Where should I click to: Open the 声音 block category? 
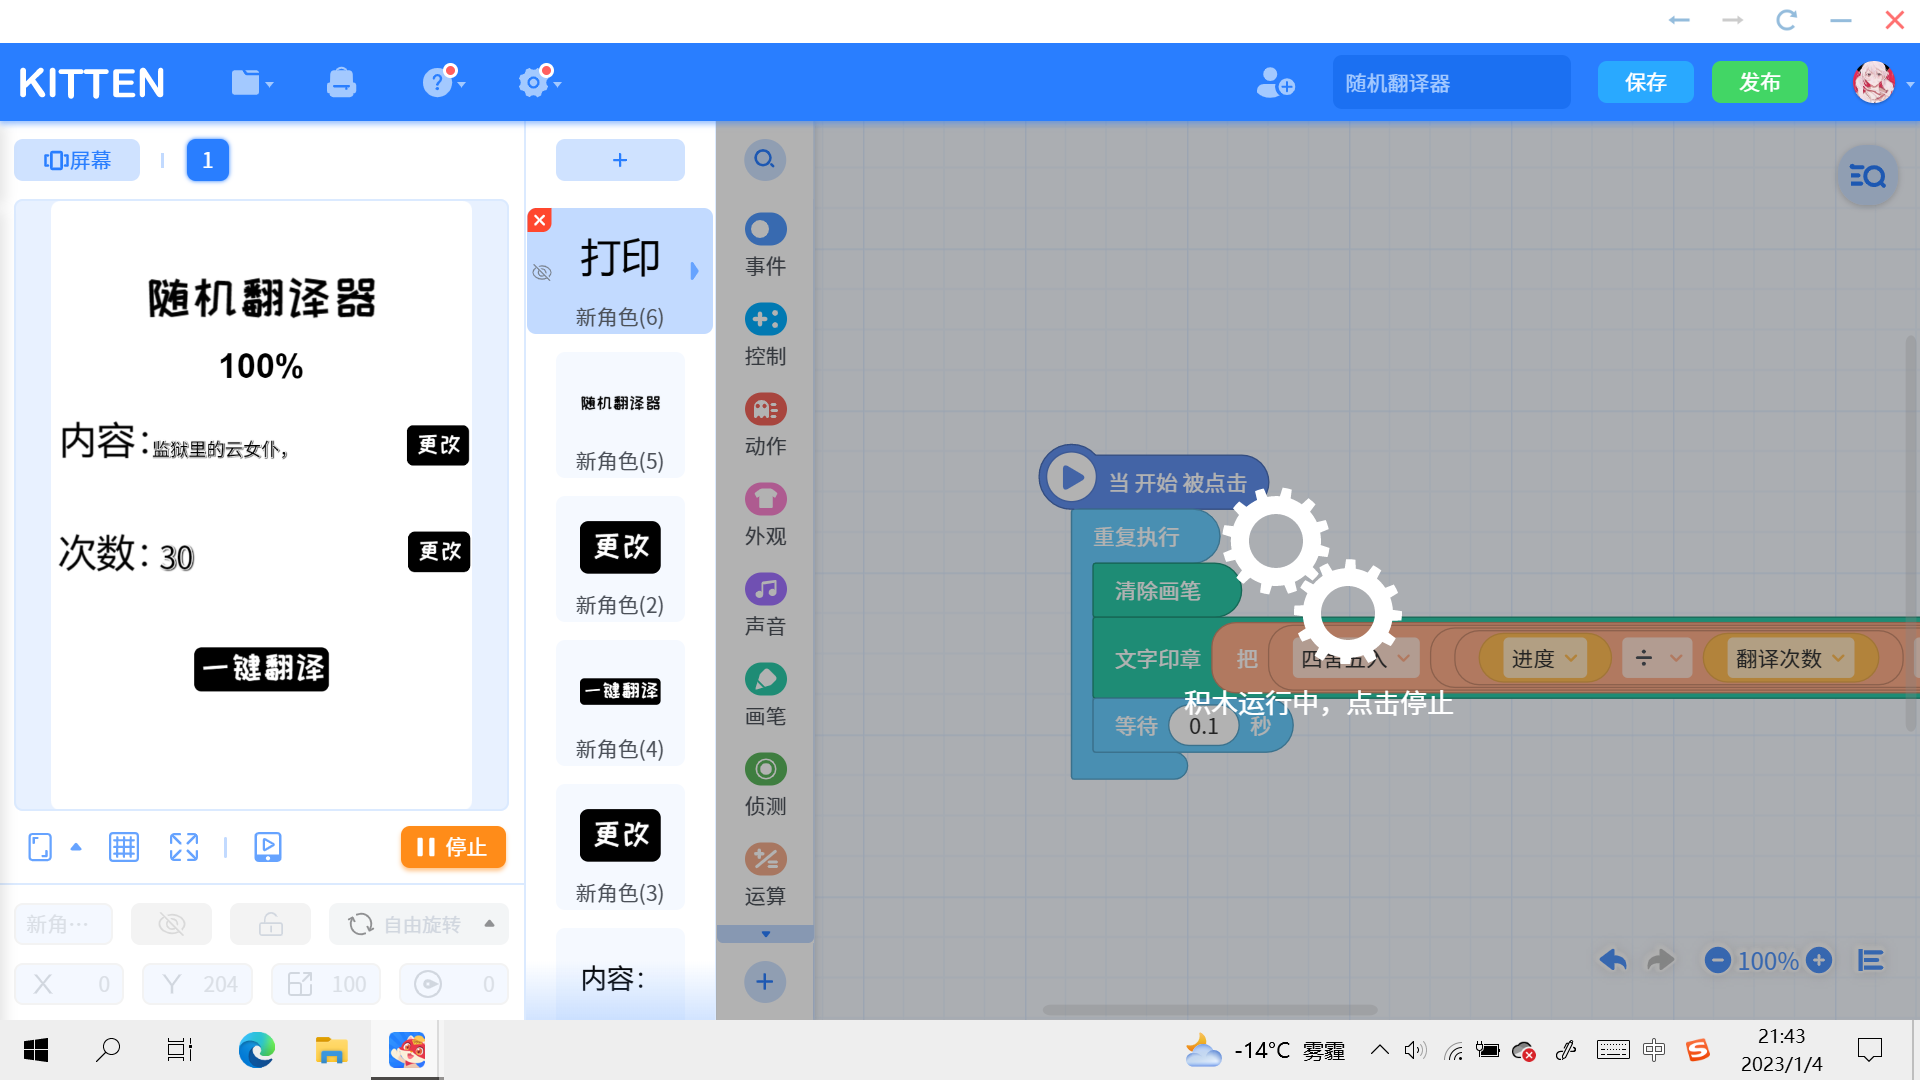tap(765, 605)
